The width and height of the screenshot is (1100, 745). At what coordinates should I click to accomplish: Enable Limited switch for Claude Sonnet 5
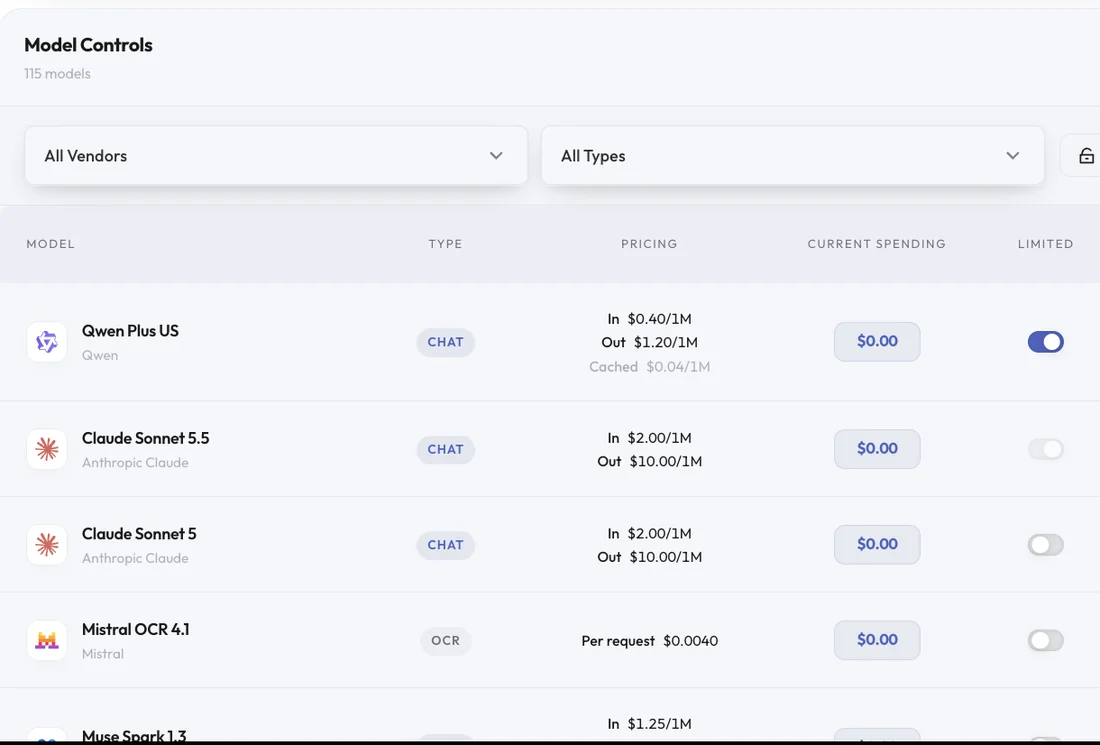pos(1045,544)
